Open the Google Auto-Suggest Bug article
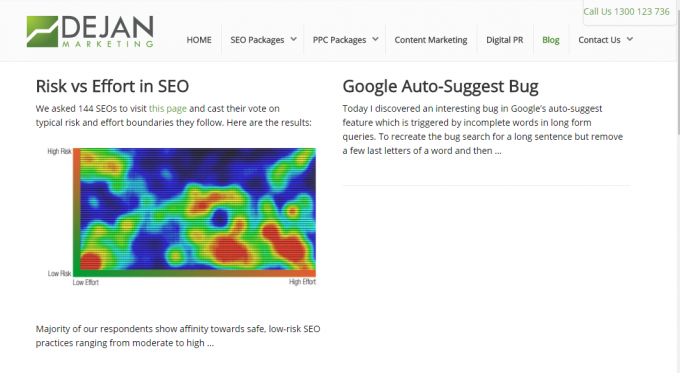This screenshot has width=680, height=373. pyautogui.click(x=440, y=87)
